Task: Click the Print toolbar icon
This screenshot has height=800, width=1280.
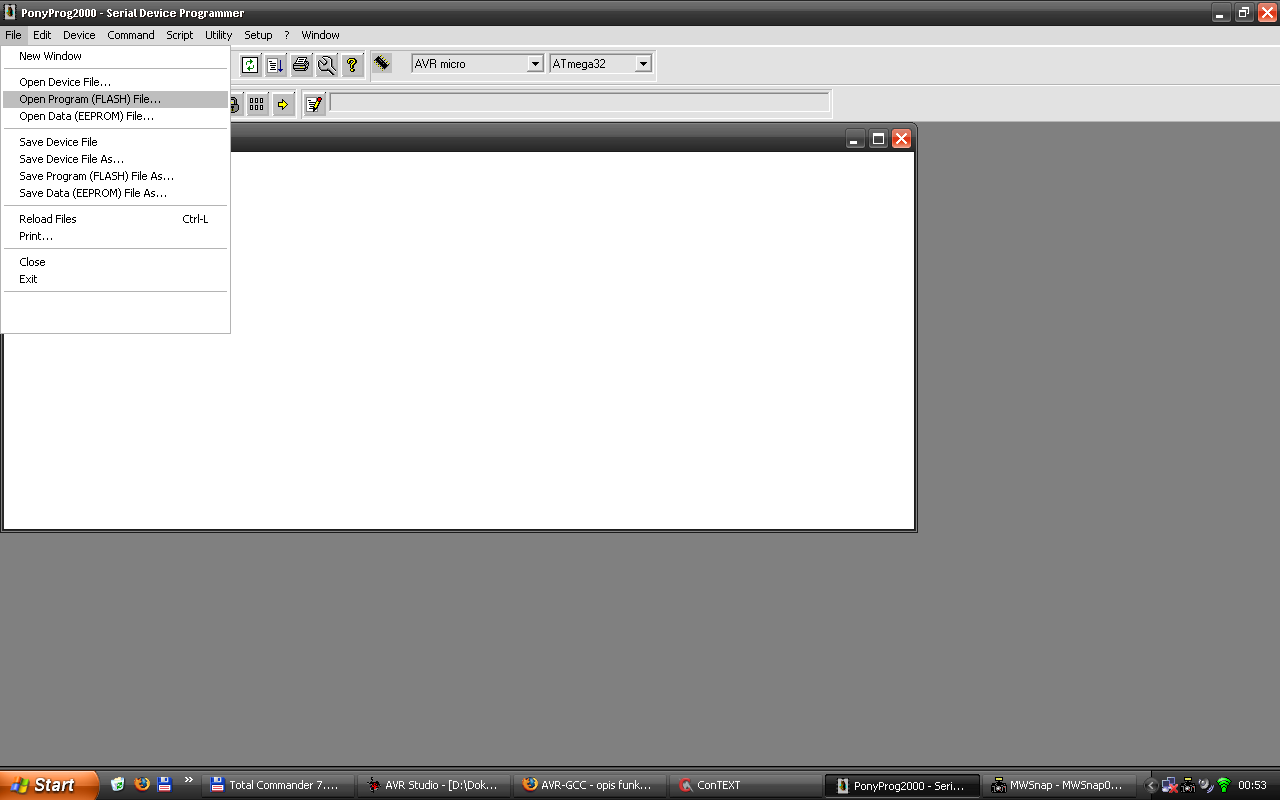Action: pyautogui.click(x=301, y=65)
